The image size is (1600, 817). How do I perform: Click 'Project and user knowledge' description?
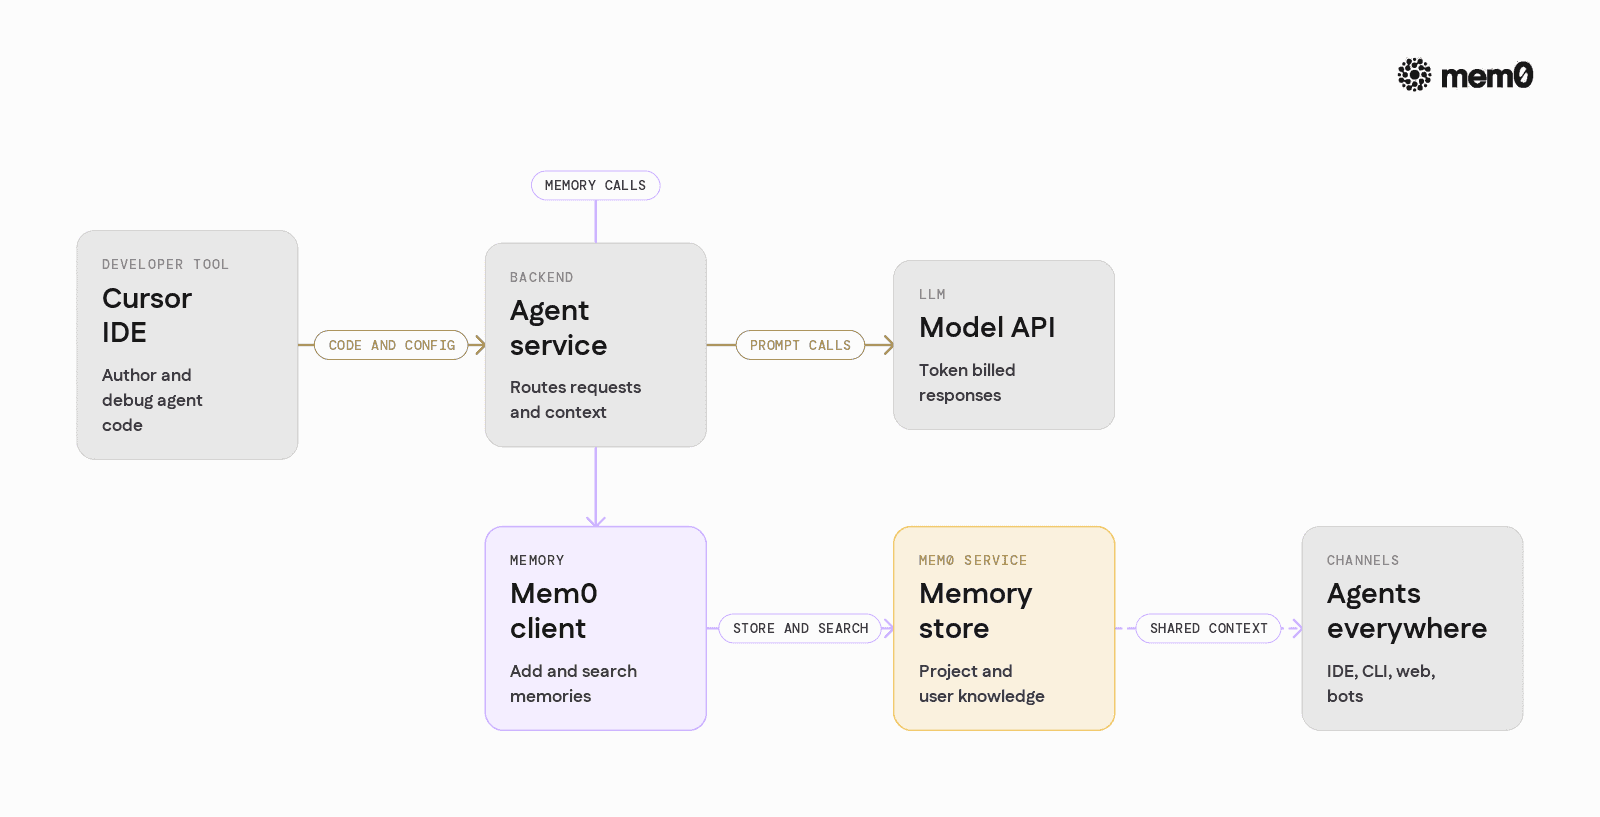pyautogui.click(x=981, y=683)
